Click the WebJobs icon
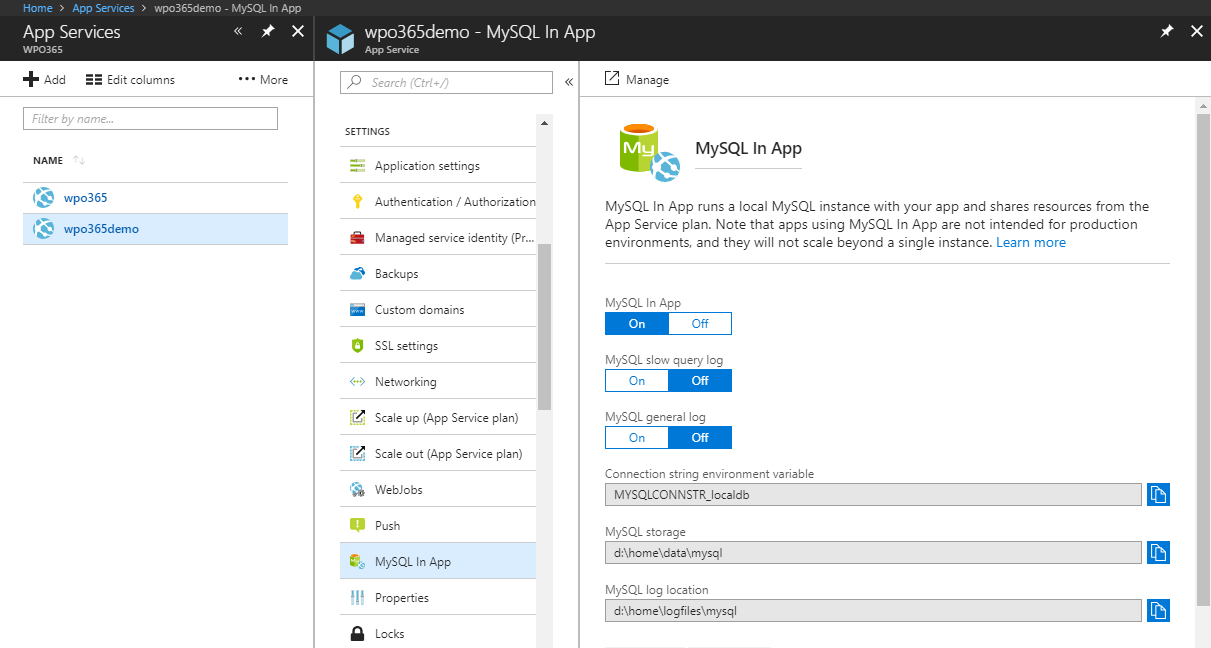The image size is (1211, 648). 357,490
